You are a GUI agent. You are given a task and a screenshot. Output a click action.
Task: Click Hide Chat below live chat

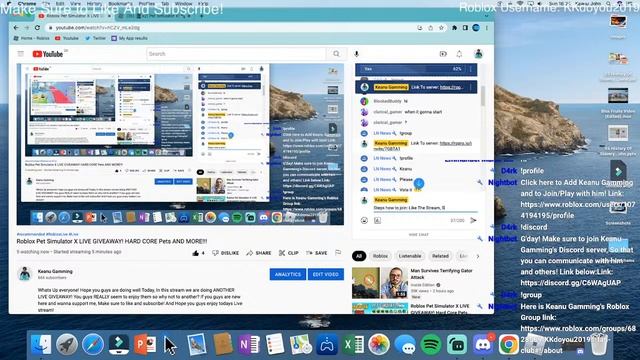click(x=419, y=235)
